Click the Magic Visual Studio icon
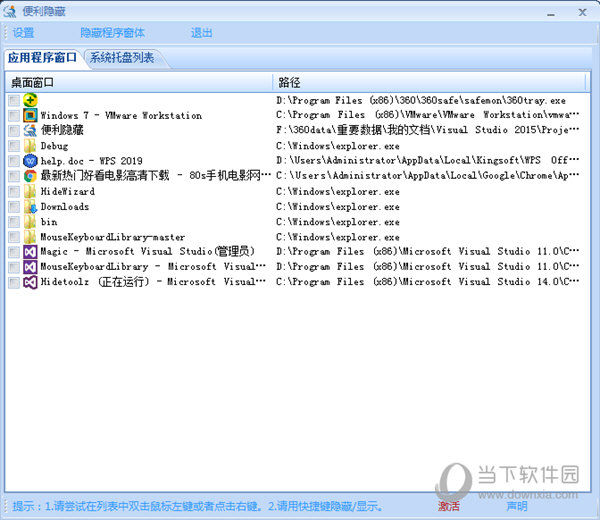The height and width of the screenshot is (520, 600). coord(30,252)
